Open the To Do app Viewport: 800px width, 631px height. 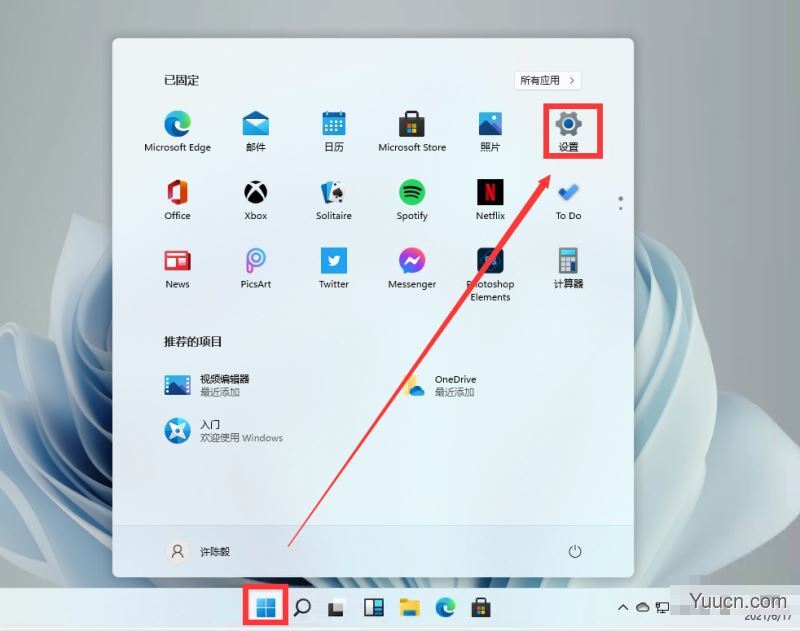click(568, 199)
